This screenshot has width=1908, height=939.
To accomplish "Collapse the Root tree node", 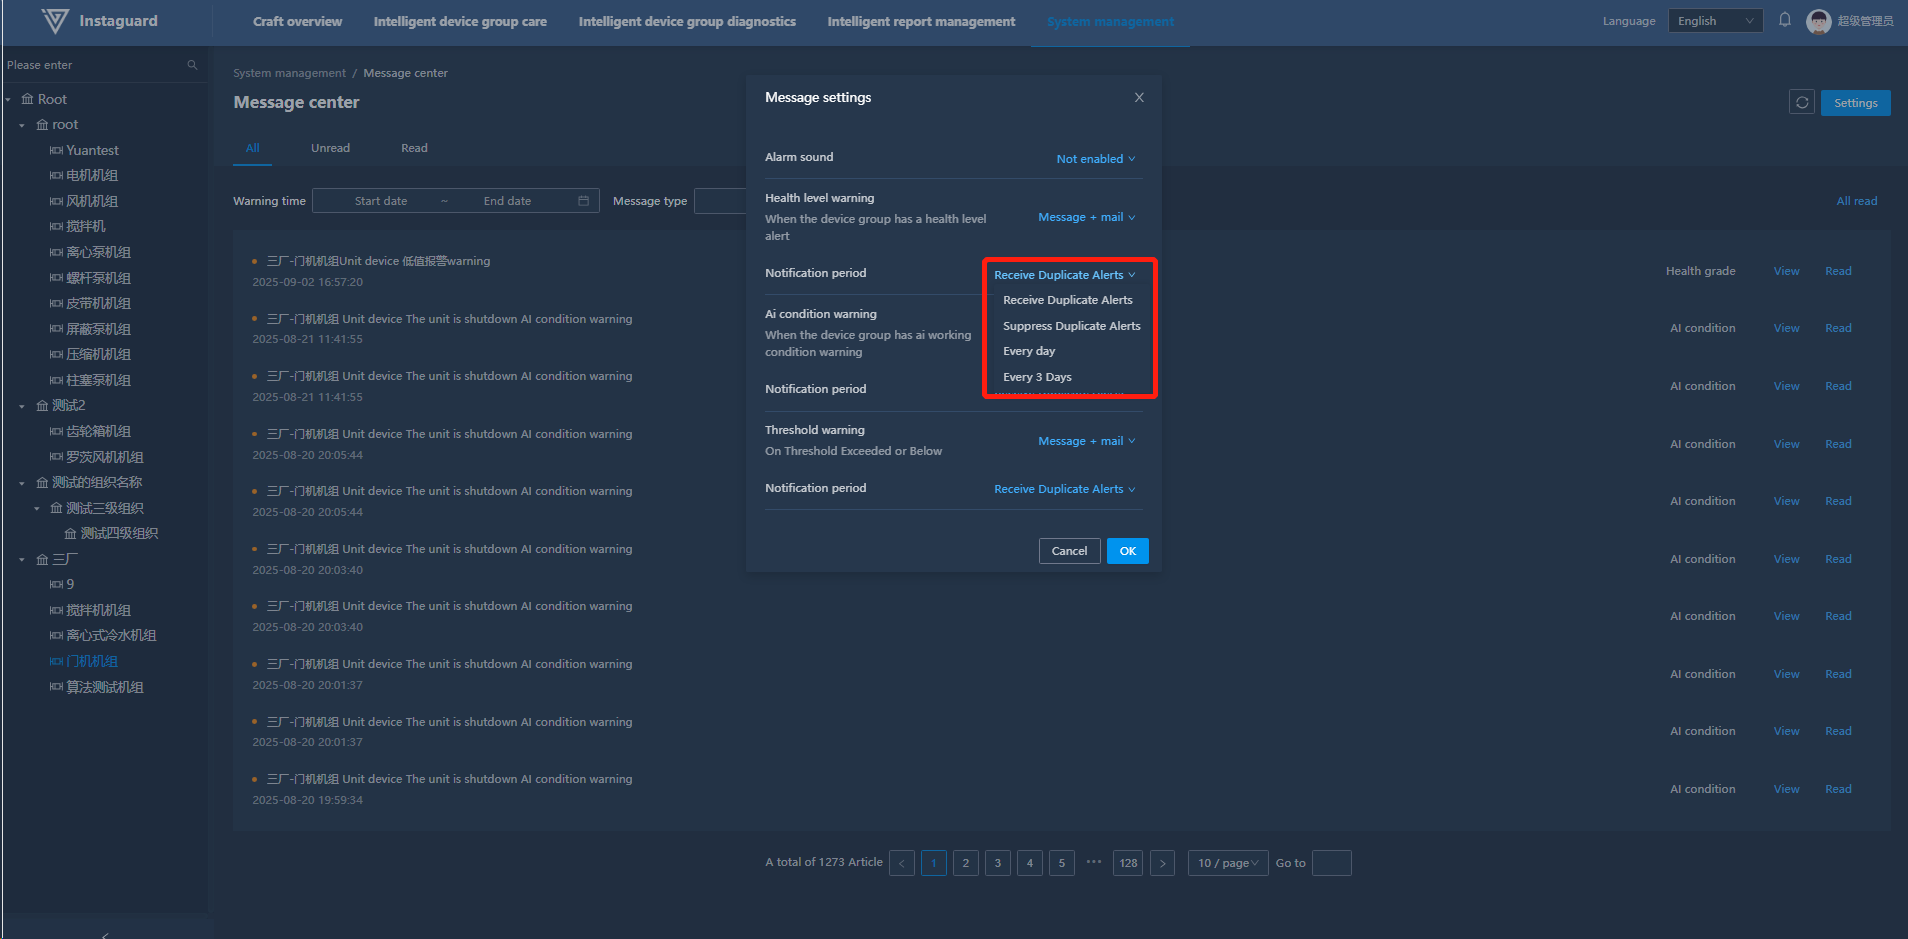I will coord(8,99).
